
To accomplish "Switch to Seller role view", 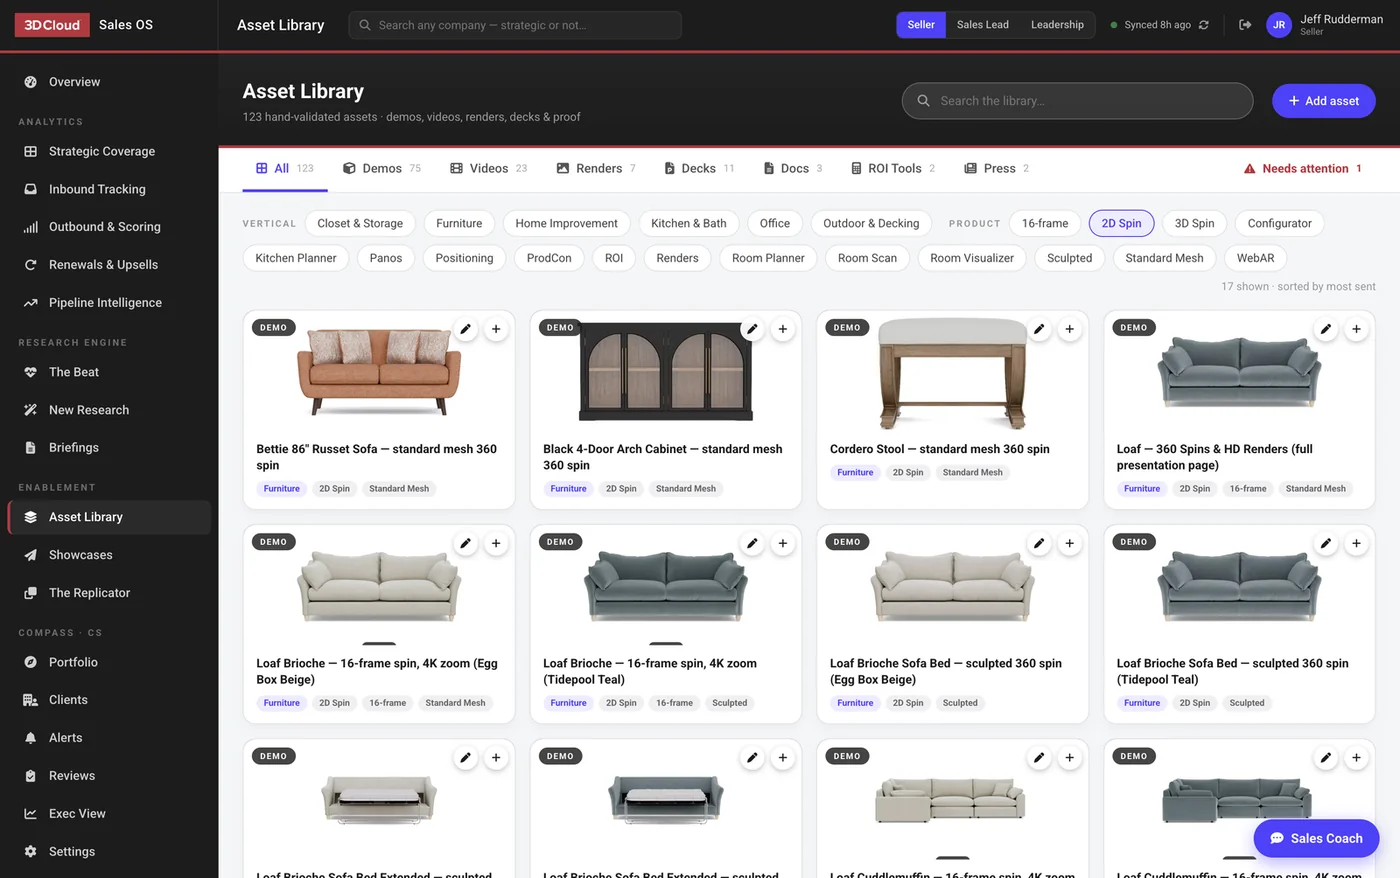I will 921,25.
